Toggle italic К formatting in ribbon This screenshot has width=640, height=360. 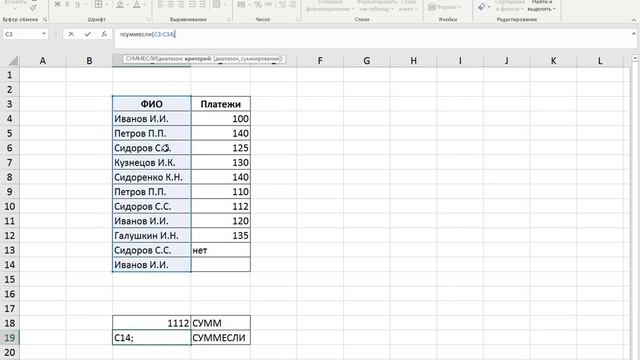coord(67,4)
